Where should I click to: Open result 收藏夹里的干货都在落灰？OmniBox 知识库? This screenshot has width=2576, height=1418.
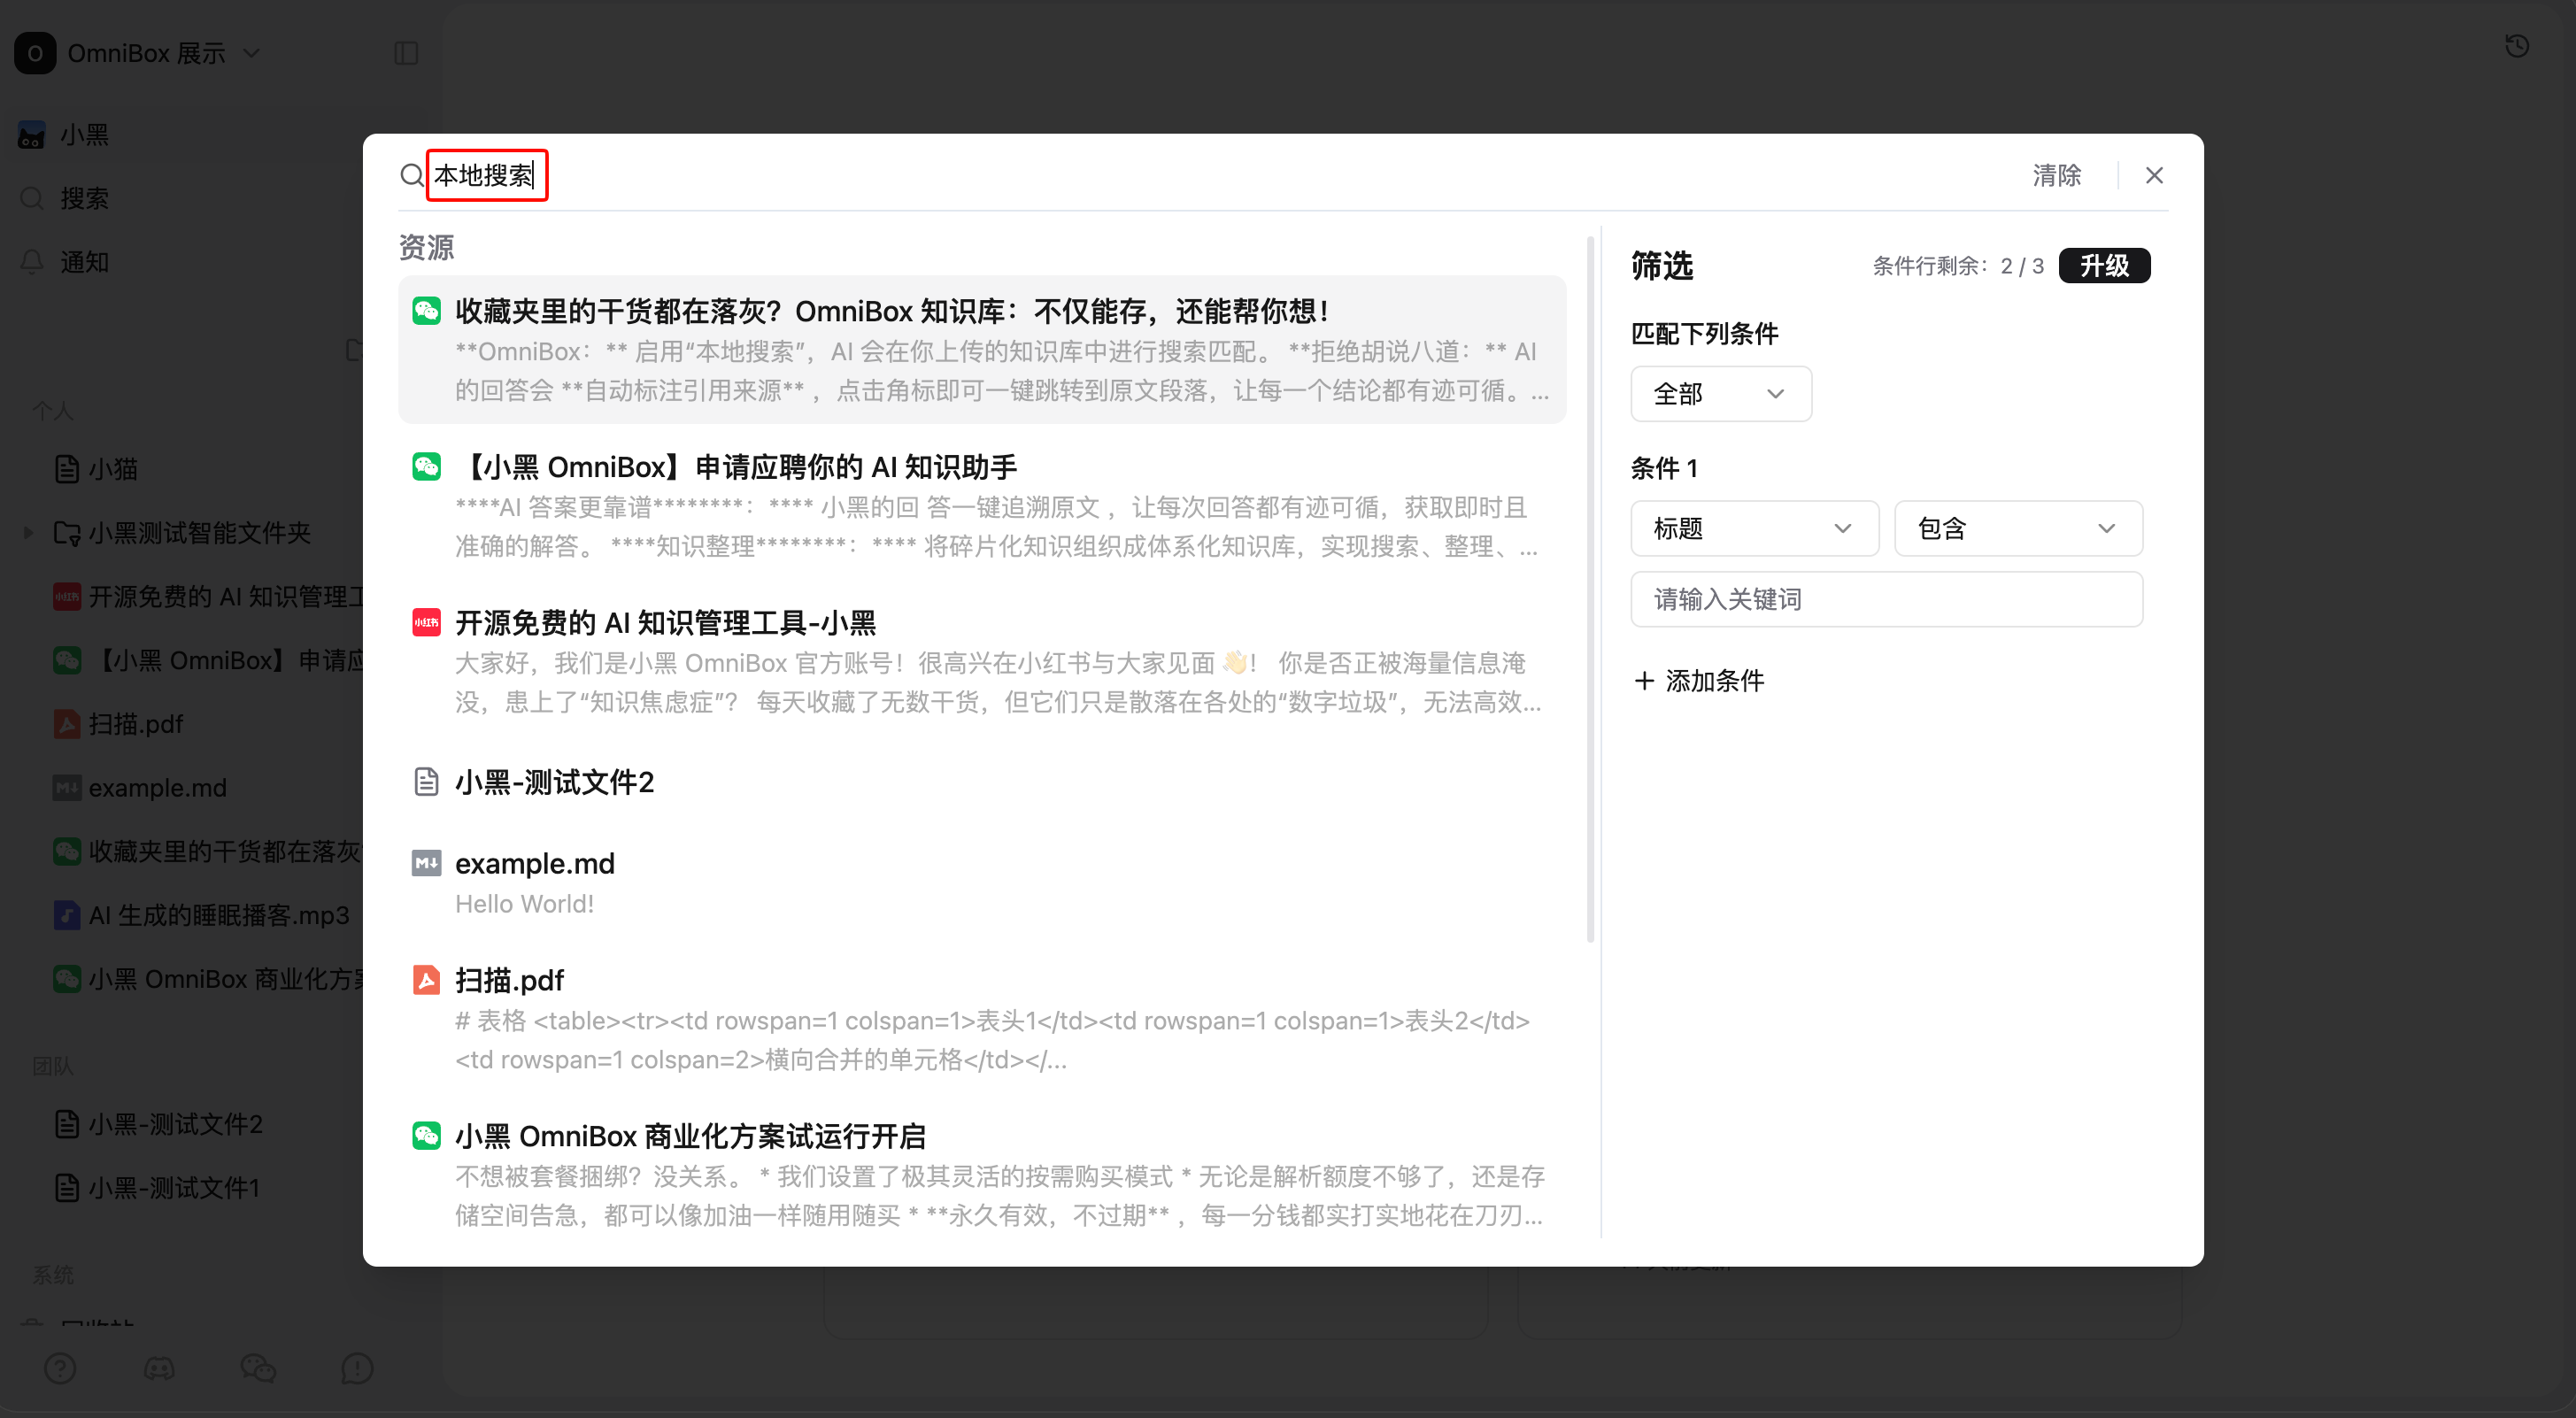tap(982, 349)
